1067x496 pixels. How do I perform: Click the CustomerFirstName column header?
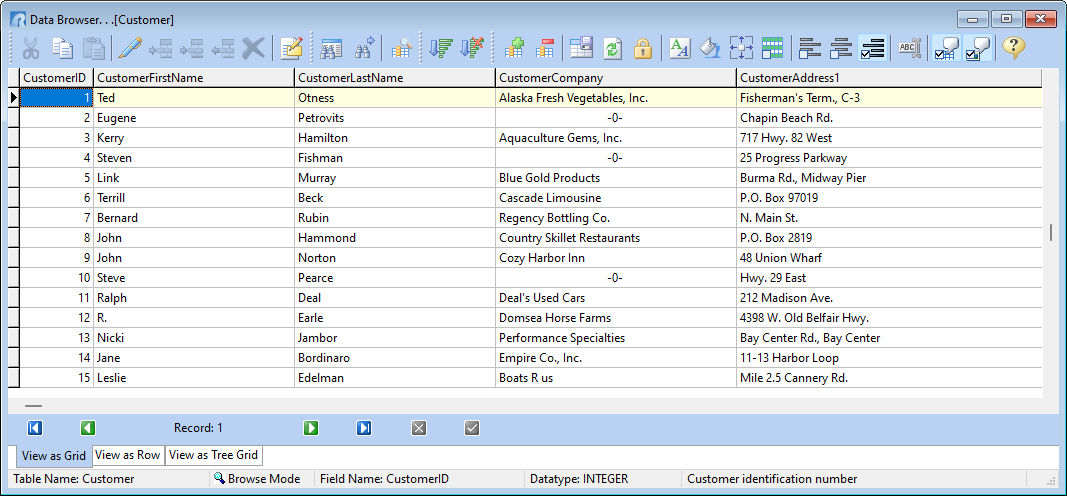(194, 78)
